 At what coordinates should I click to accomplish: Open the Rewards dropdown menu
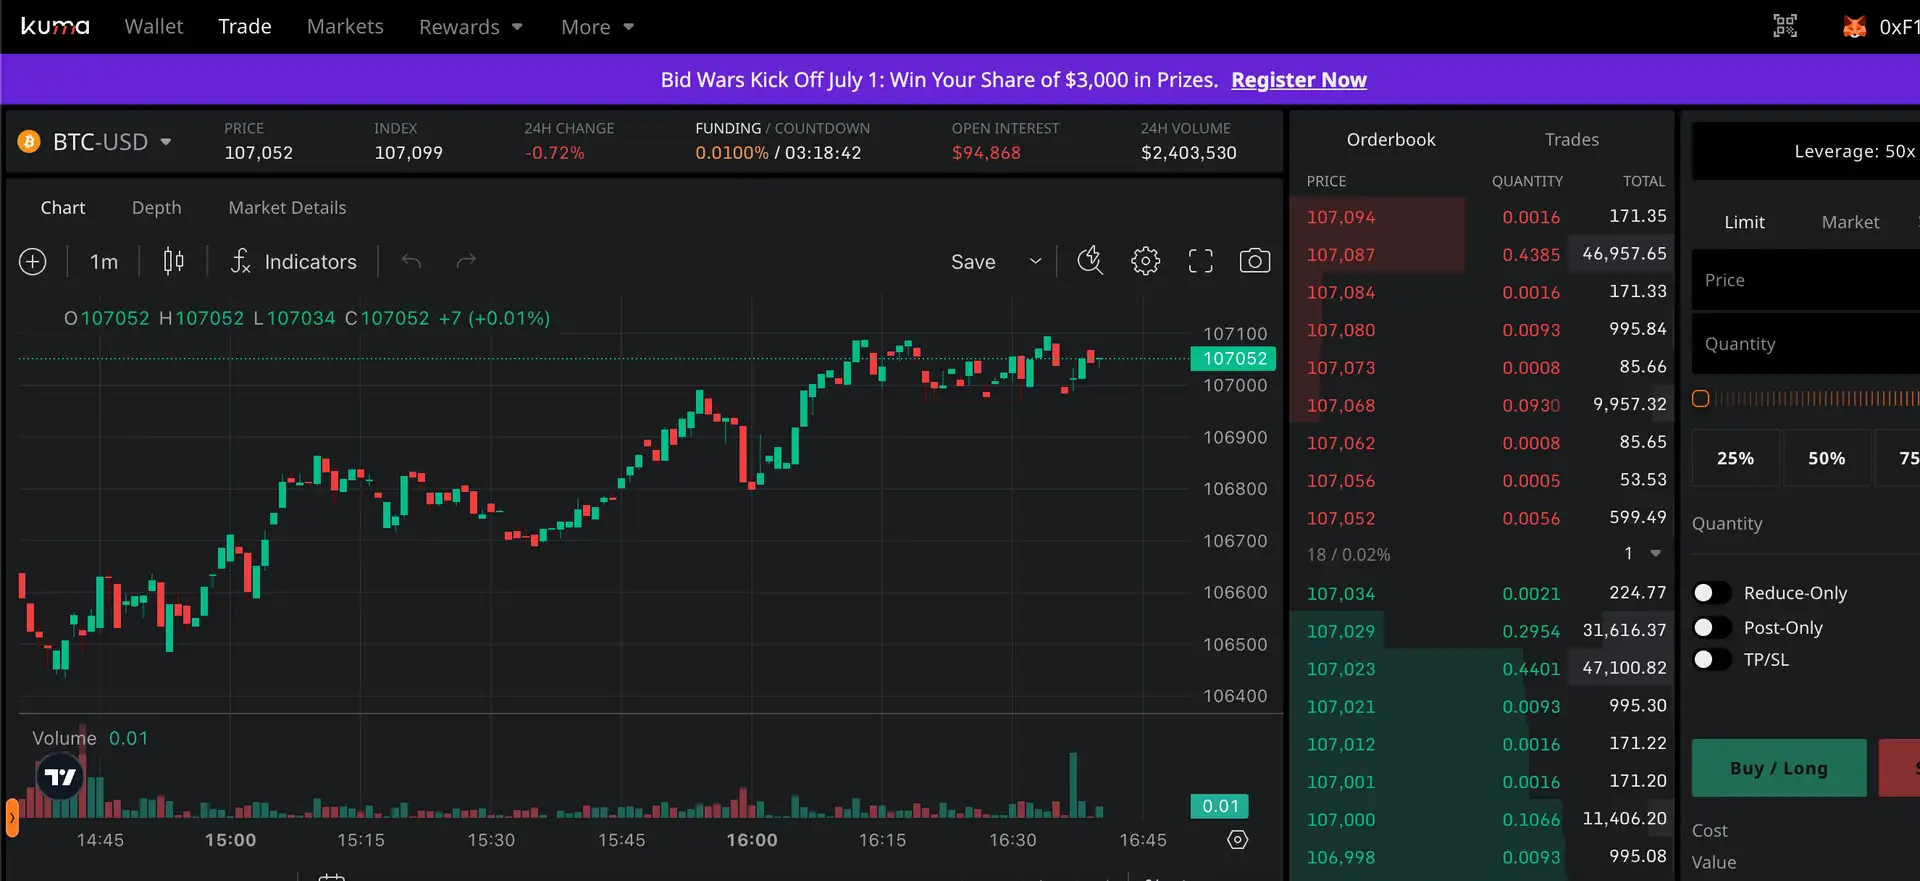coord(470,27)
